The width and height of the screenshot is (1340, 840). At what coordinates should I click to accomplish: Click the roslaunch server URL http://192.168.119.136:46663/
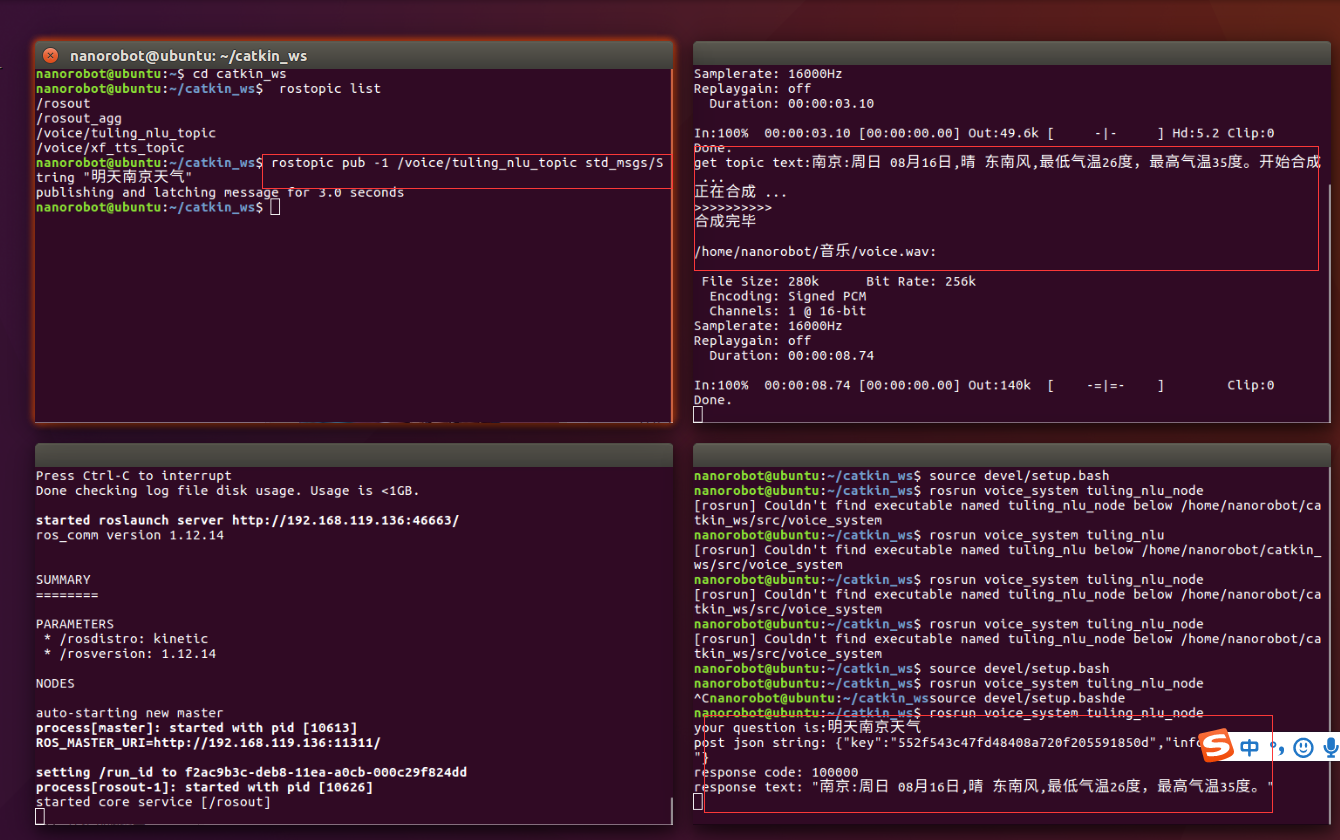[345, 520]
